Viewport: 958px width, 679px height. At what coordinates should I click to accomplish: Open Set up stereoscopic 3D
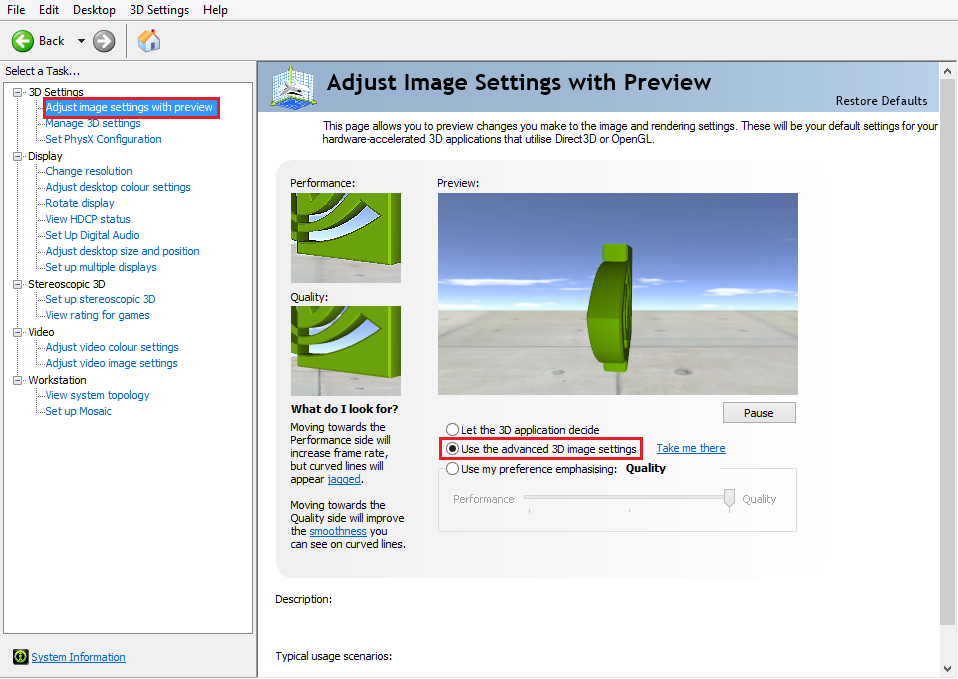pyautogui.click(x=100, y=299)
